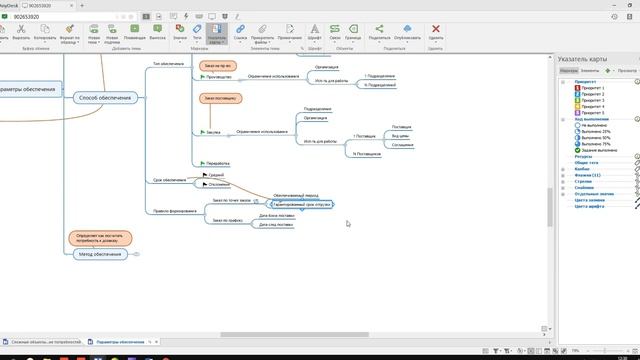This screenshot has height=360, width=640.
Task: Click the AnyDesk display monitor icon
Action: click(x=212, y=16)
